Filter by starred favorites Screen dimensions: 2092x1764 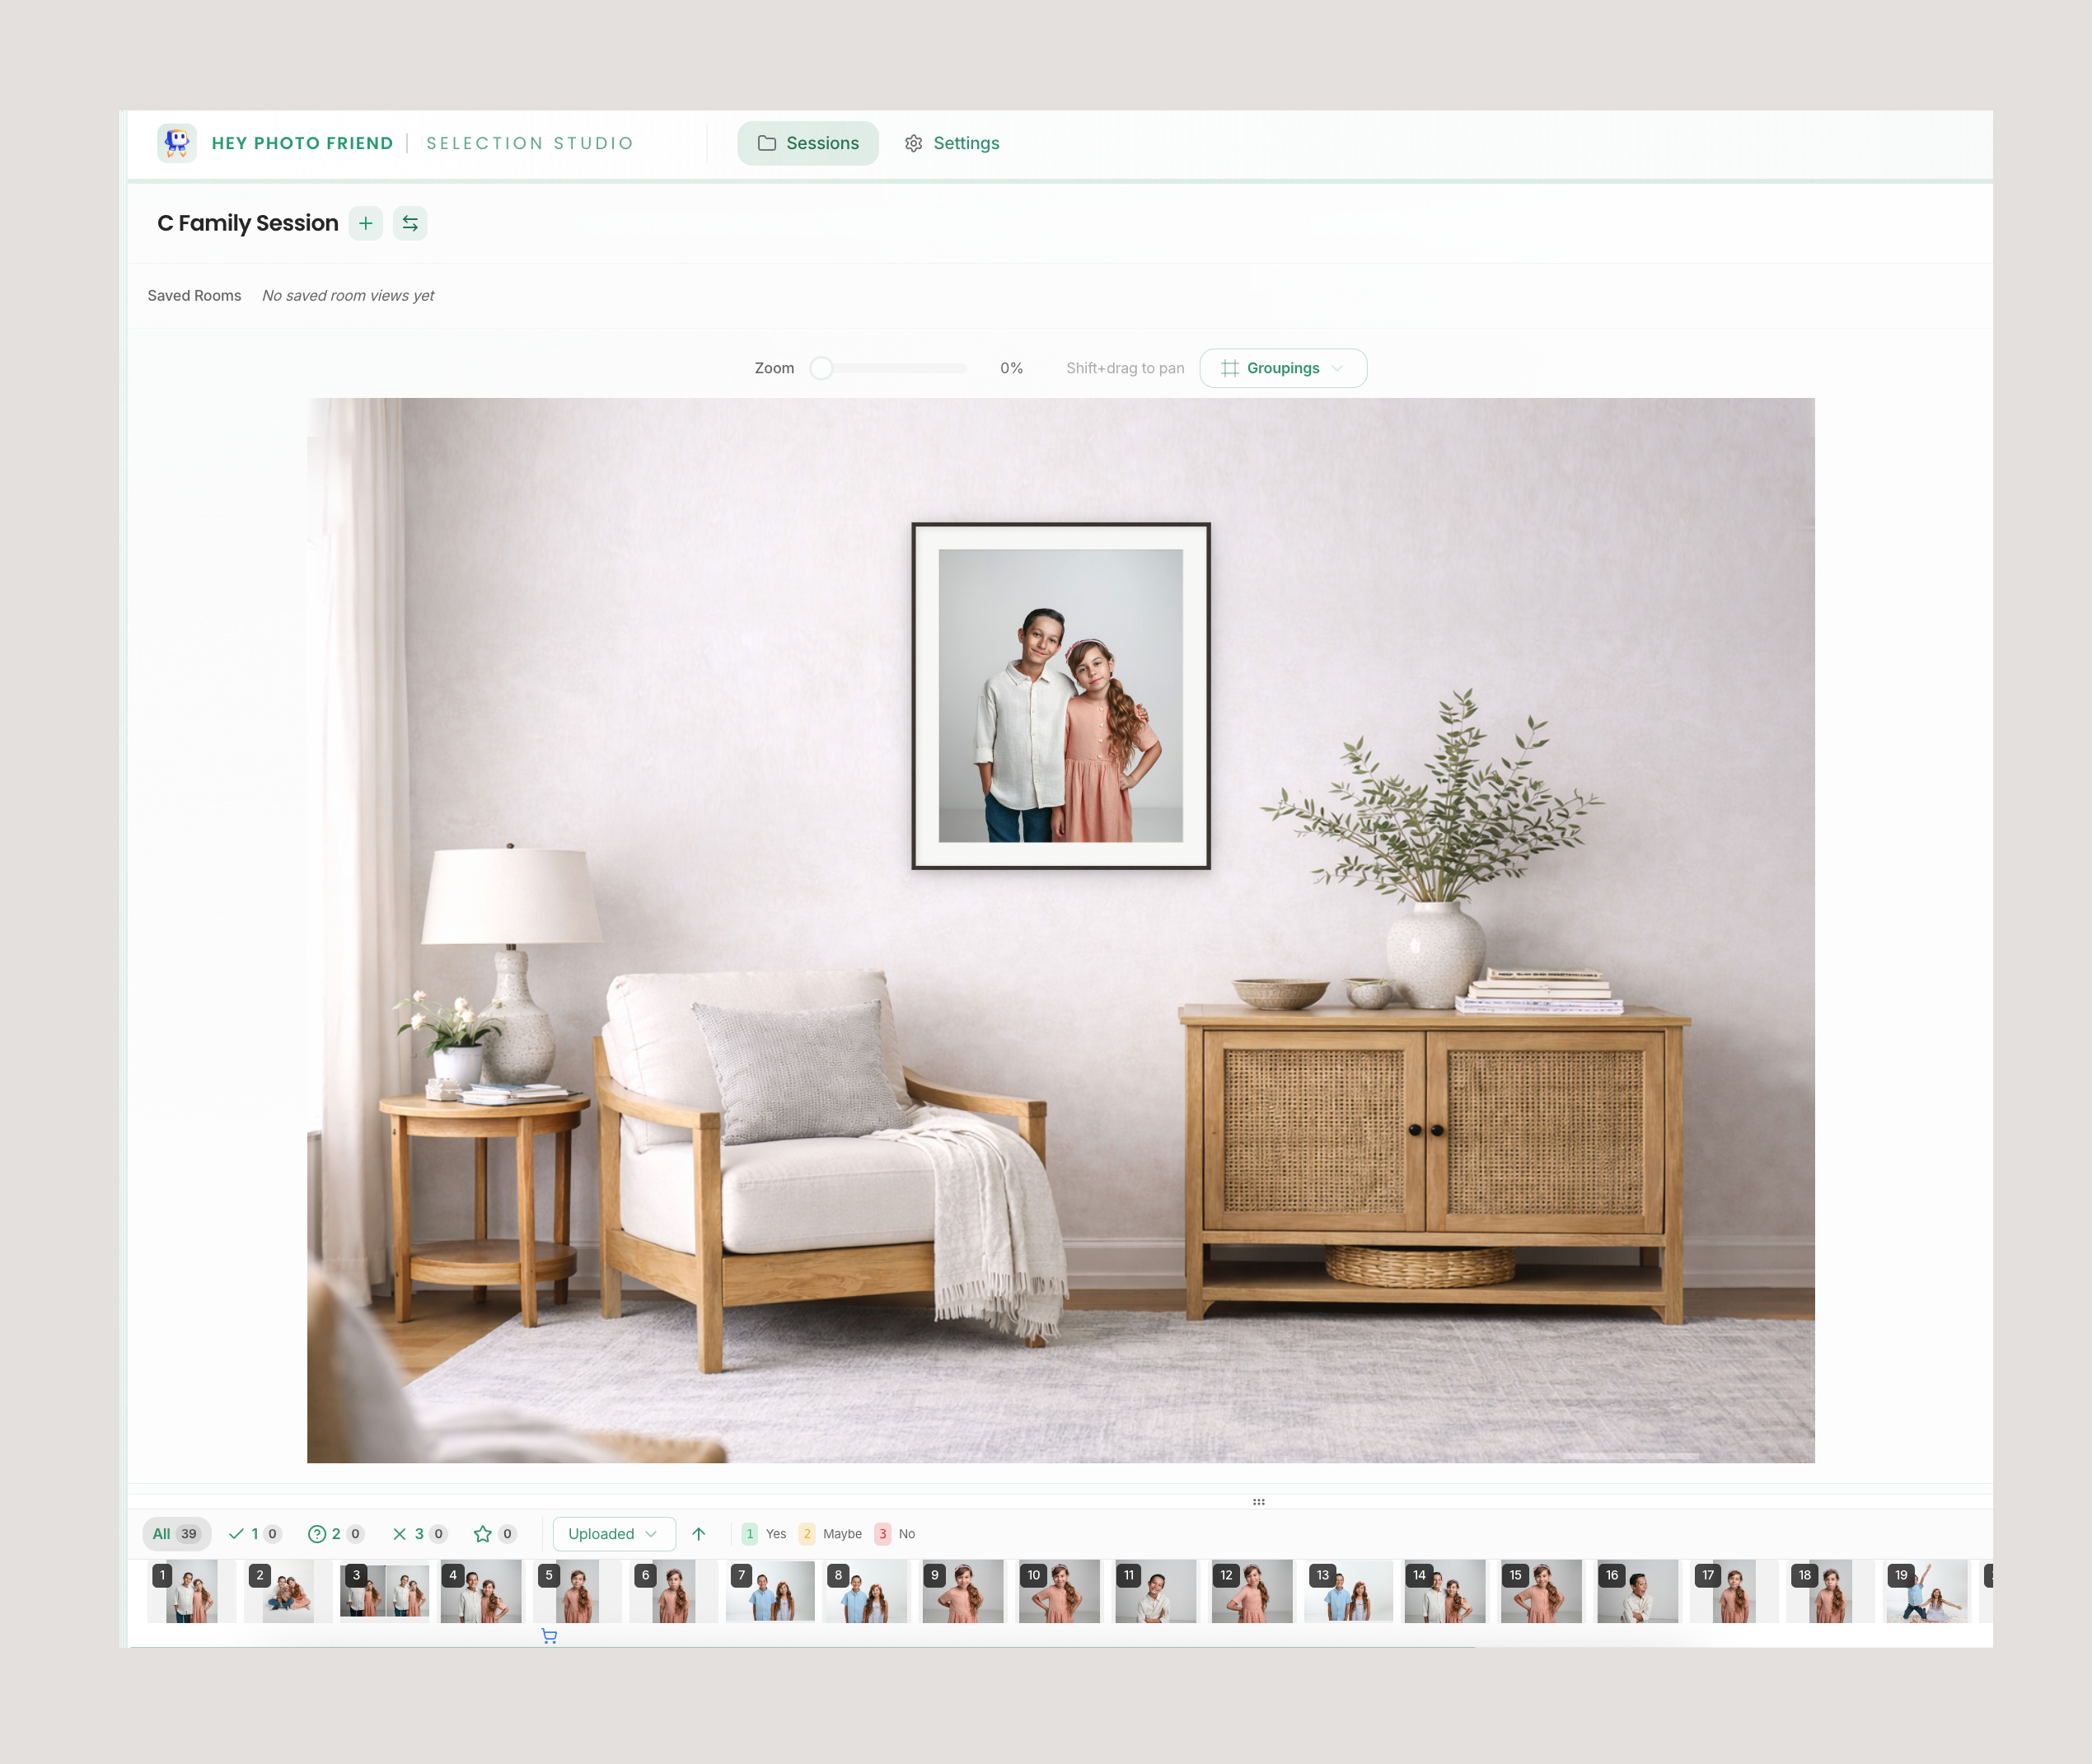point(494,1534)
